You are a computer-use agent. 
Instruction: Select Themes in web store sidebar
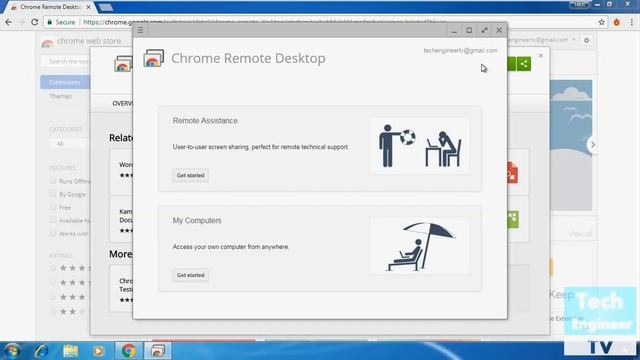(x=60, y=96)
